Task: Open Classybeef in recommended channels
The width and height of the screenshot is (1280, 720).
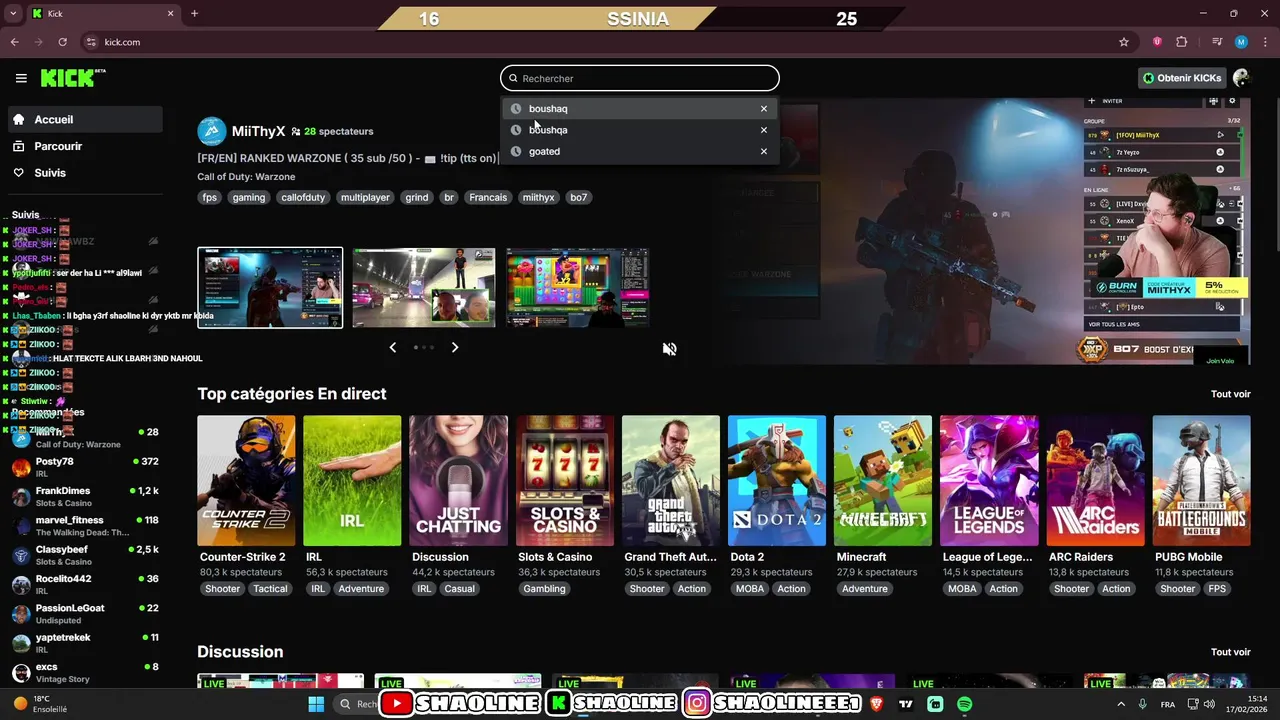Action: (85, 555)
